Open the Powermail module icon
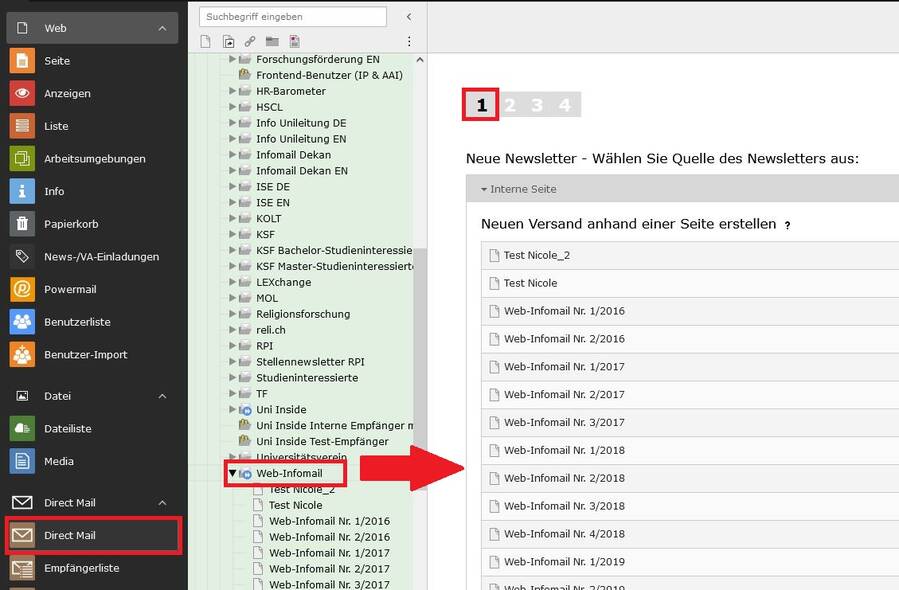 pyautogui.click(x=22, y=290)
